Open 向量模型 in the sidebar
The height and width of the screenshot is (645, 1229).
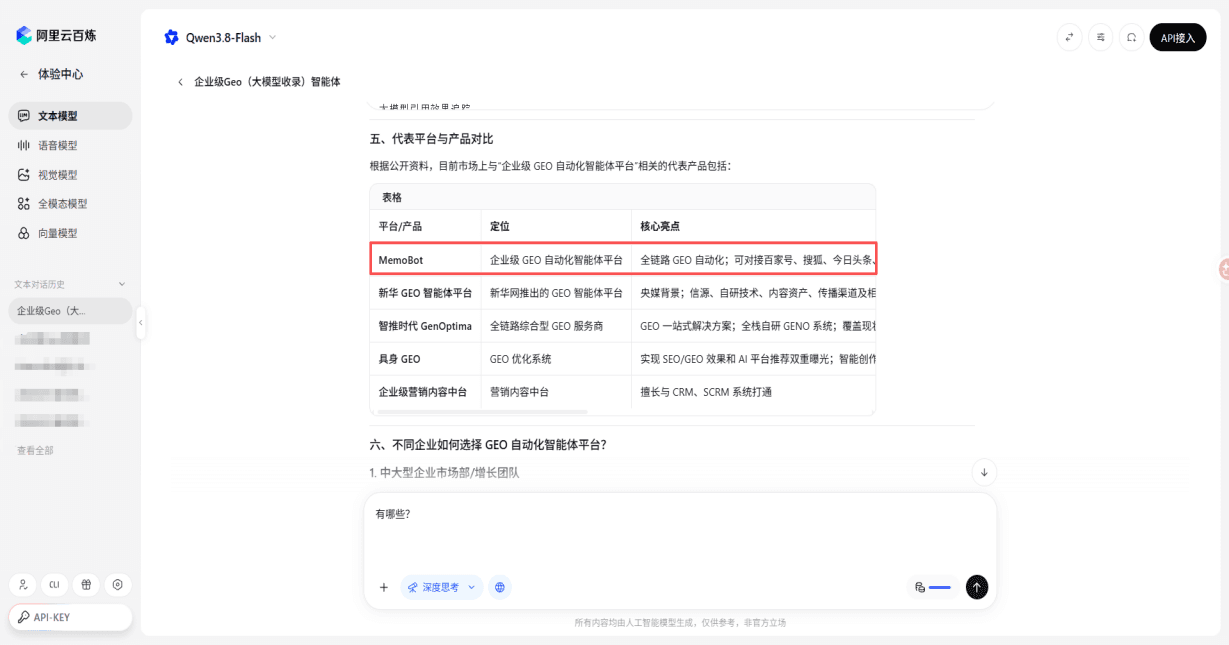(70, 233)
